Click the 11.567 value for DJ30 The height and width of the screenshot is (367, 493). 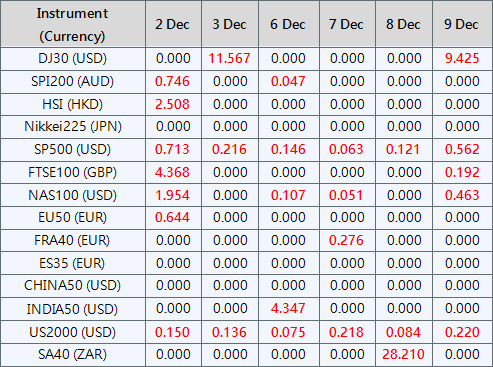(x=229, y=58)
